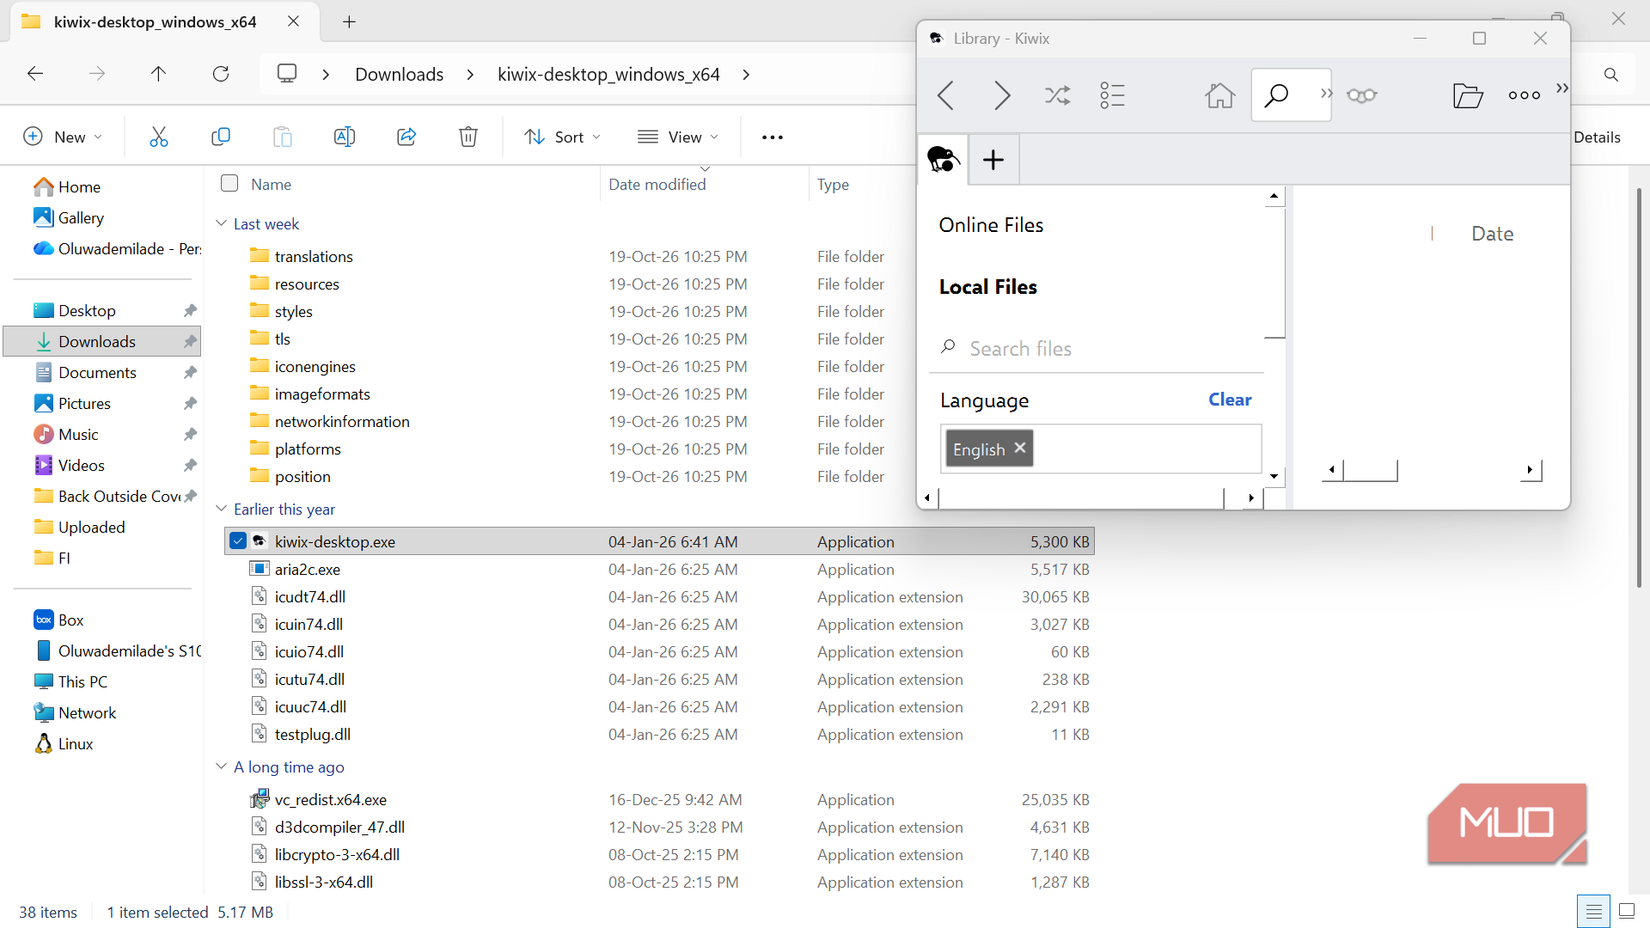The height and width of the screenshot is (928, 1650).
Task: Clear the Kiwix language filter
Action: pos(1229,400)
